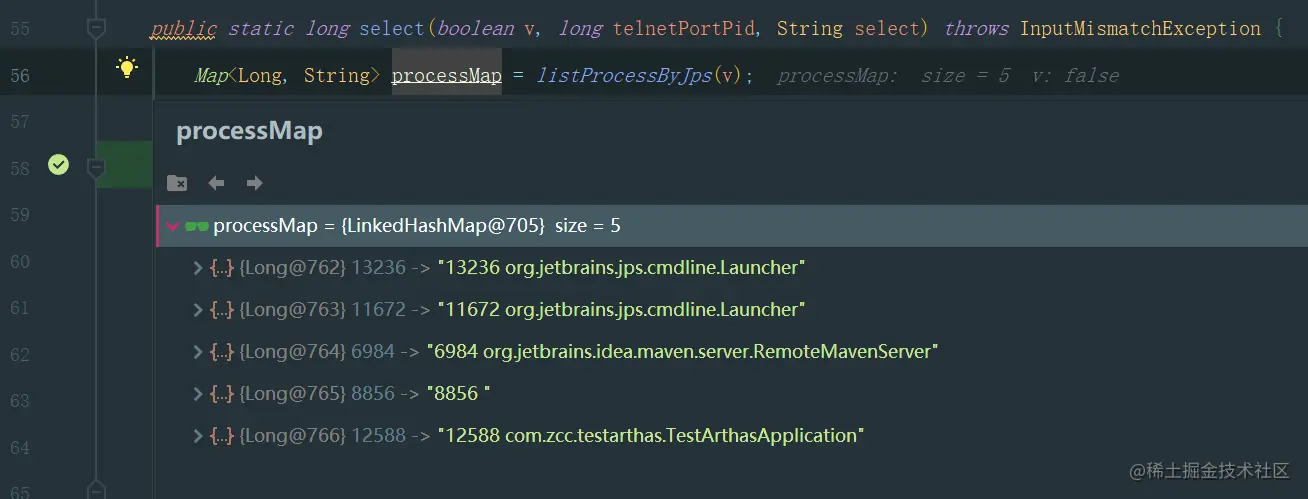Expand the entry for key 8856
1308x499 pixels.
point(198,394)
